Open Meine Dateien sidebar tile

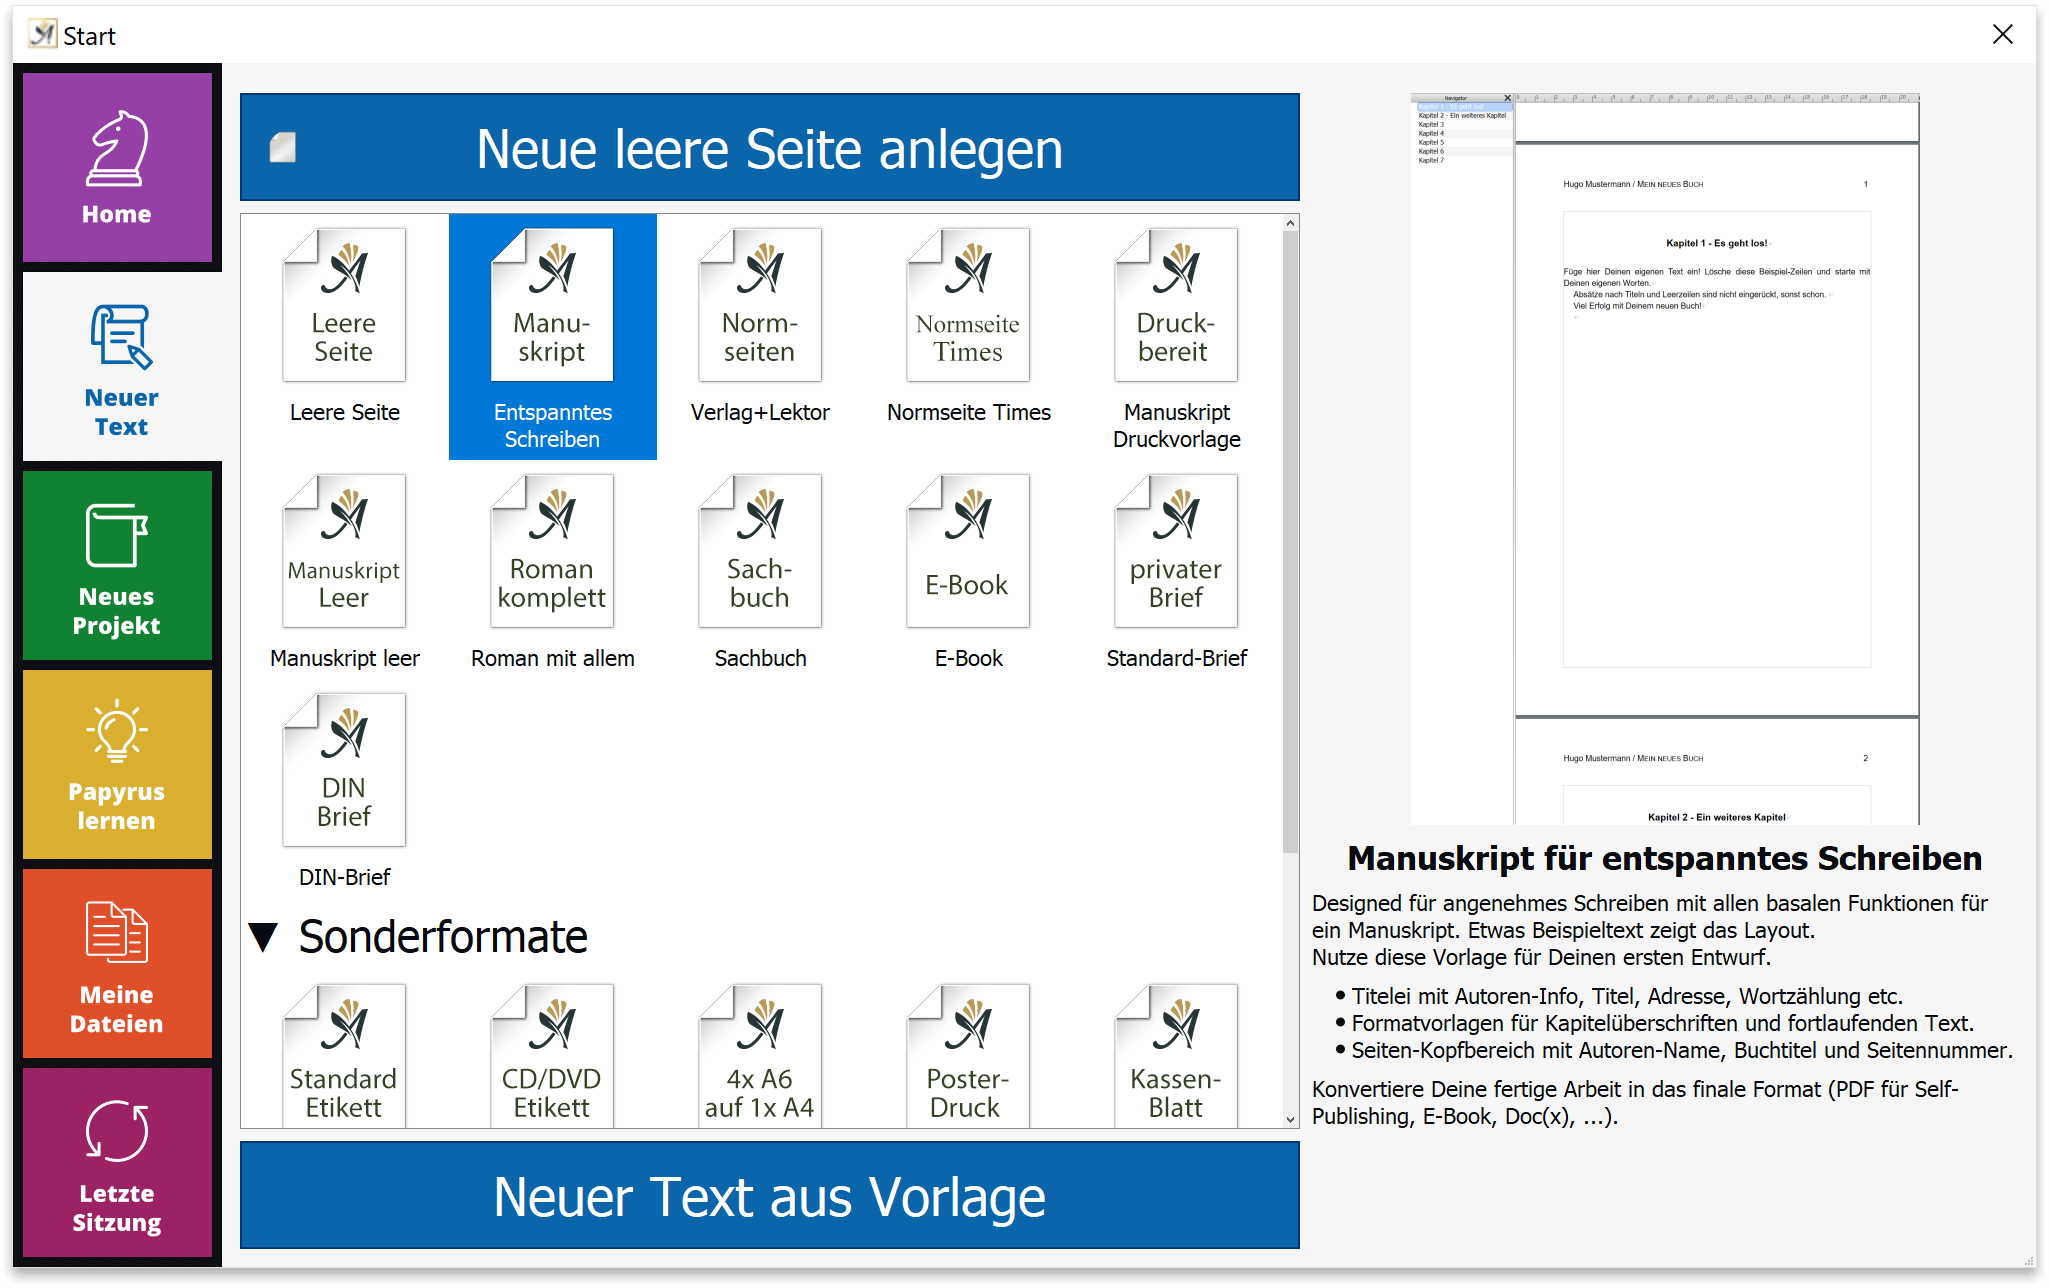pos(117,963)
